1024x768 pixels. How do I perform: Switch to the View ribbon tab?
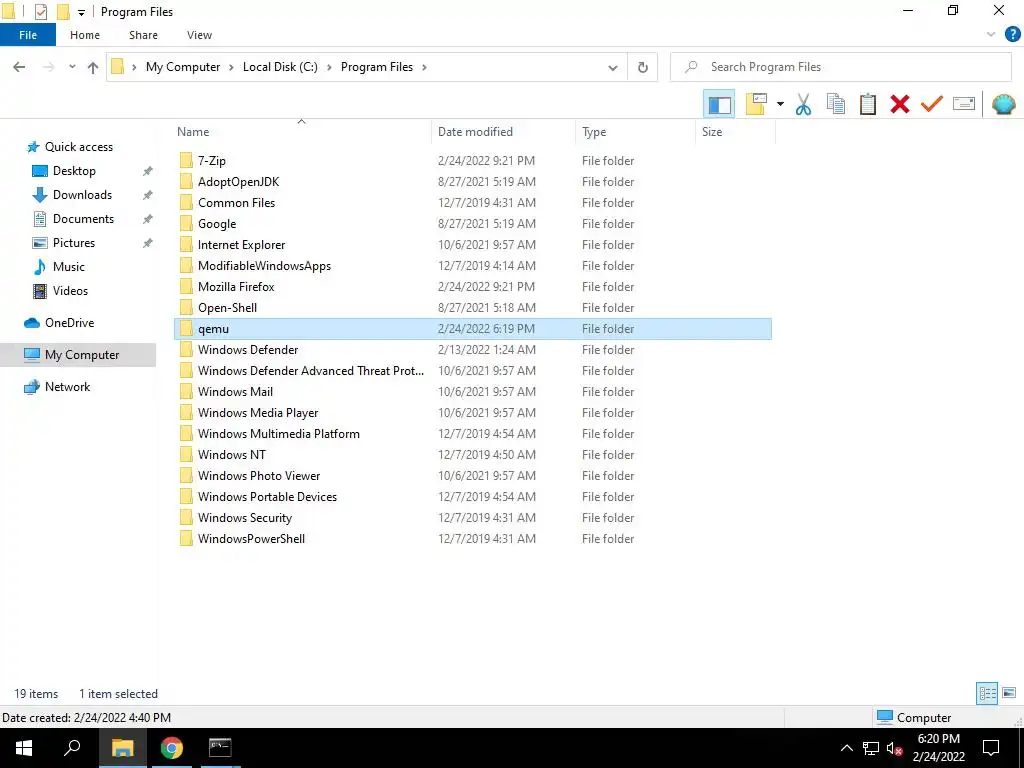coord(199,35)
